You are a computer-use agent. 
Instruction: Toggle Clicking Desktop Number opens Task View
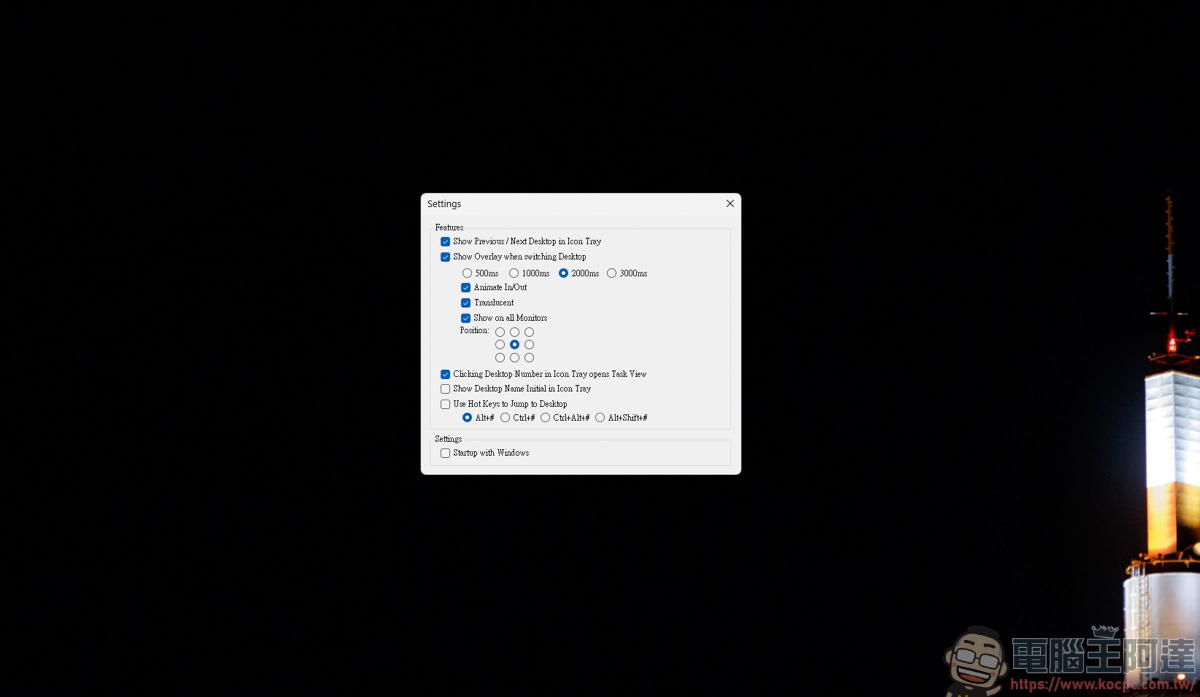[x=446, y=374]
